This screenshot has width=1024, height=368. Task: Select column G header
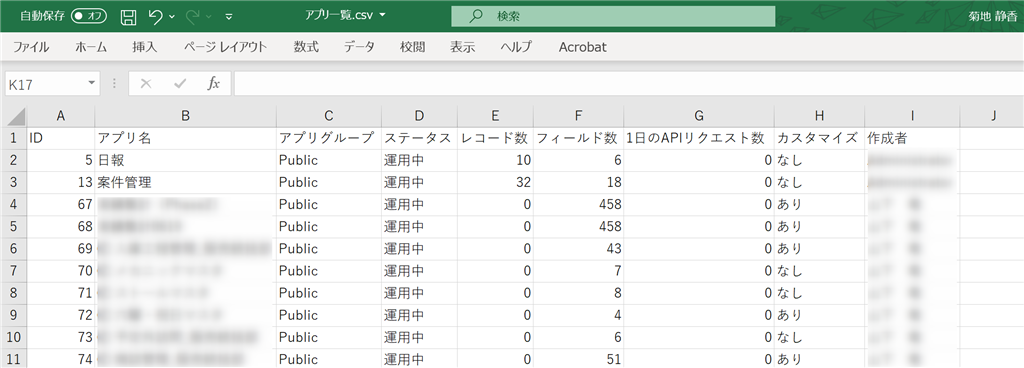[699, 116]
